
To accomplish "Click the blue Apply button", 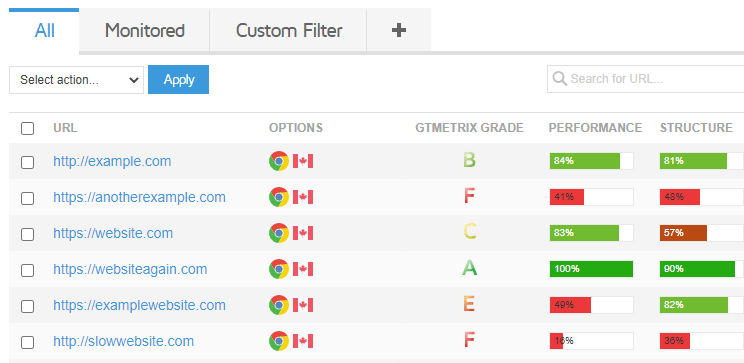I will coord(178,79).
